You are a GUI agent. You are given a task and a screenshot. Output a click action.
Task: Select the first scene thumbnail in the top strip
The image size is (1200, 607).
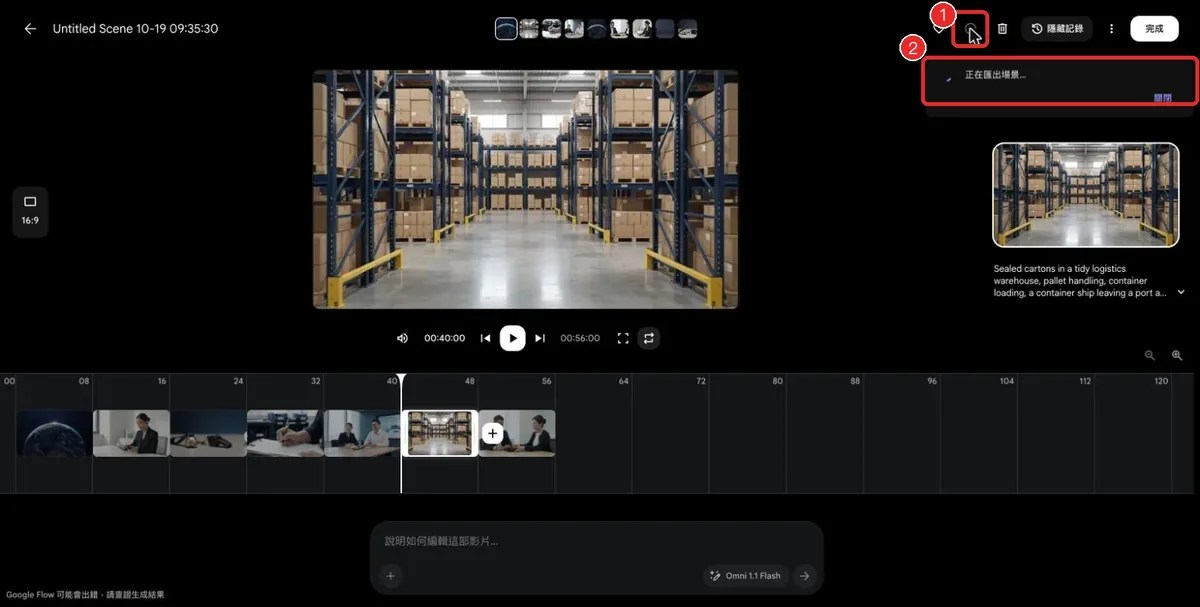506,29
